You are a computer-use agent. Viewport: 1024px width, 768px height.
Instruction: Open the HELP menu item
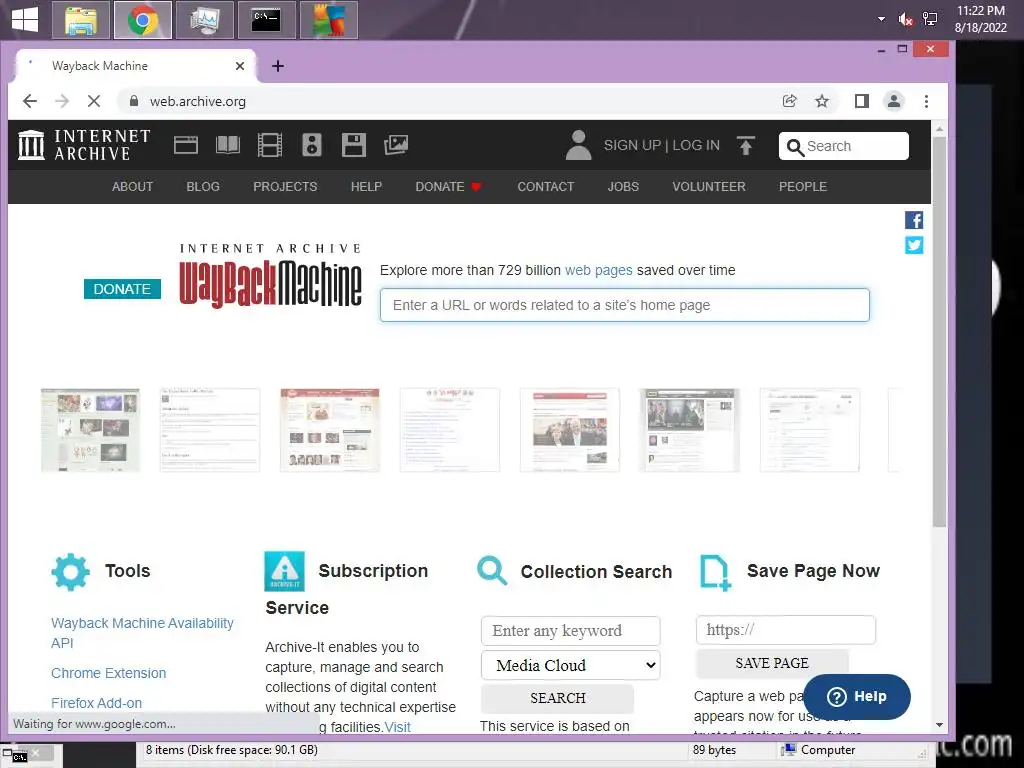tap(366, 187)
